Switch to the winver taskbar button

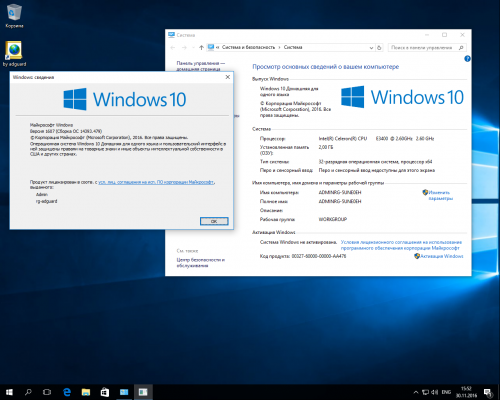click(x=143, y=392)
